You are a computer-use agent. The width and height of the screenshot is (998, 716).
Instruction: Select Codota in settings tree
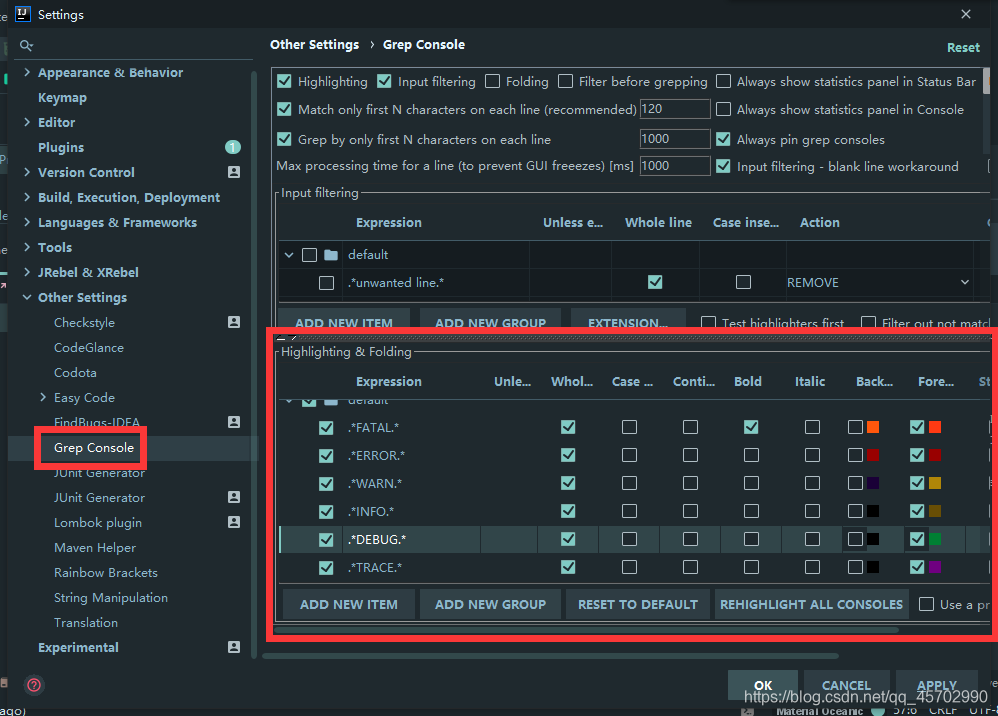[x=75, y=372]
